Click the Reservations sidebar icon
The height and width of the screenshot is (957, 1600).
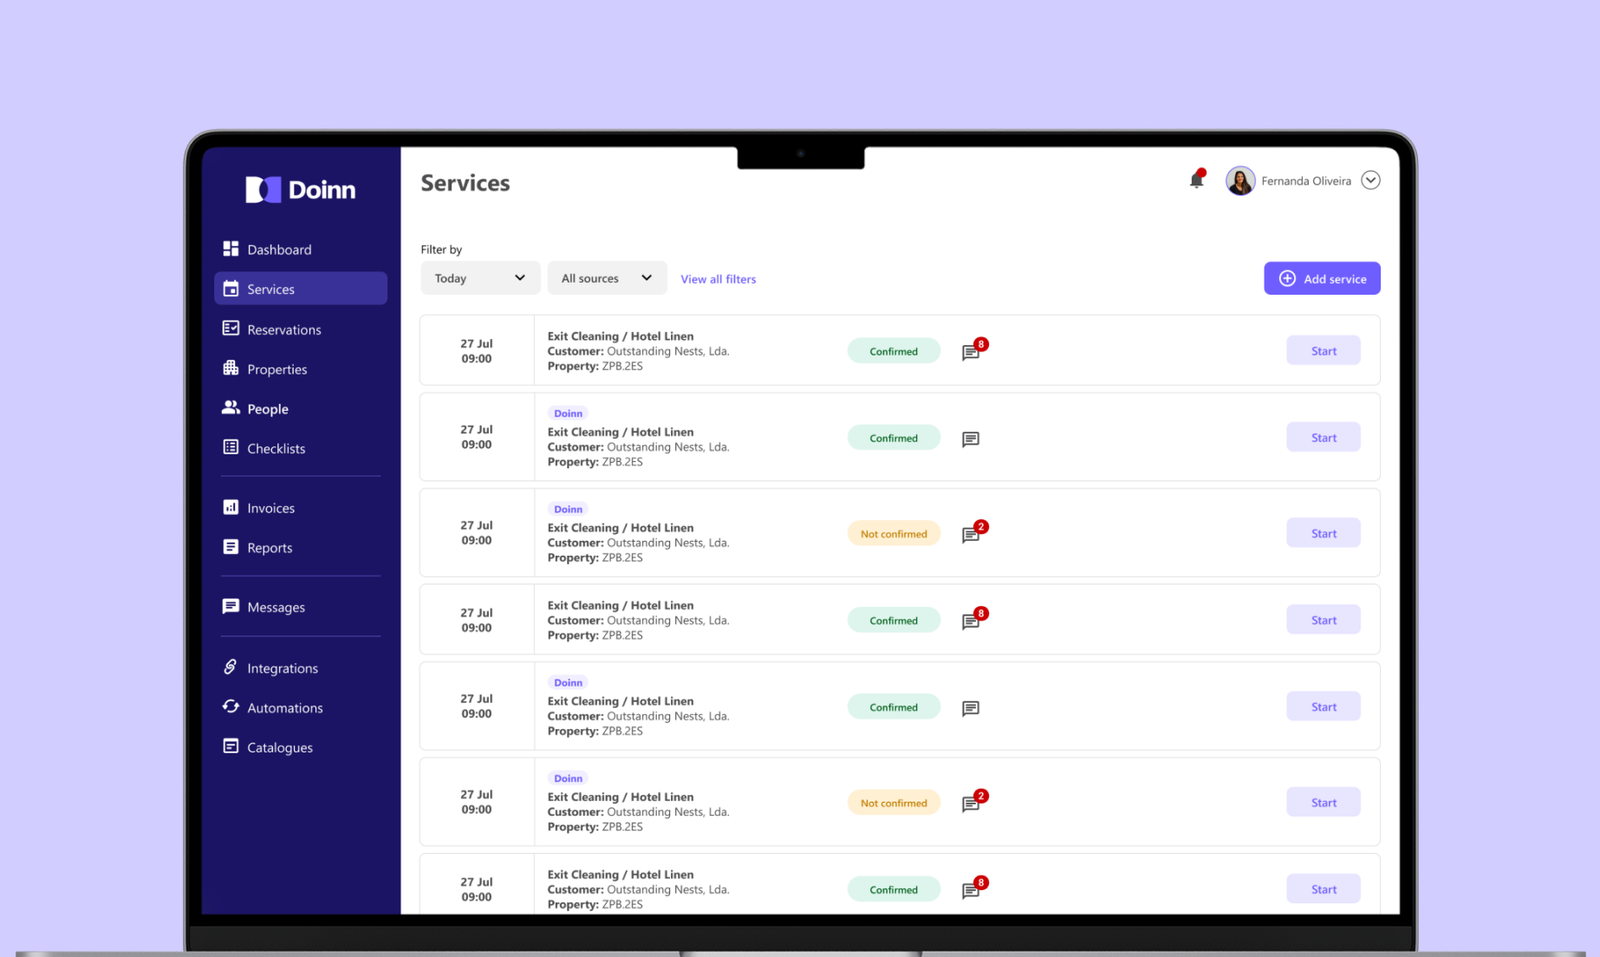231,328
